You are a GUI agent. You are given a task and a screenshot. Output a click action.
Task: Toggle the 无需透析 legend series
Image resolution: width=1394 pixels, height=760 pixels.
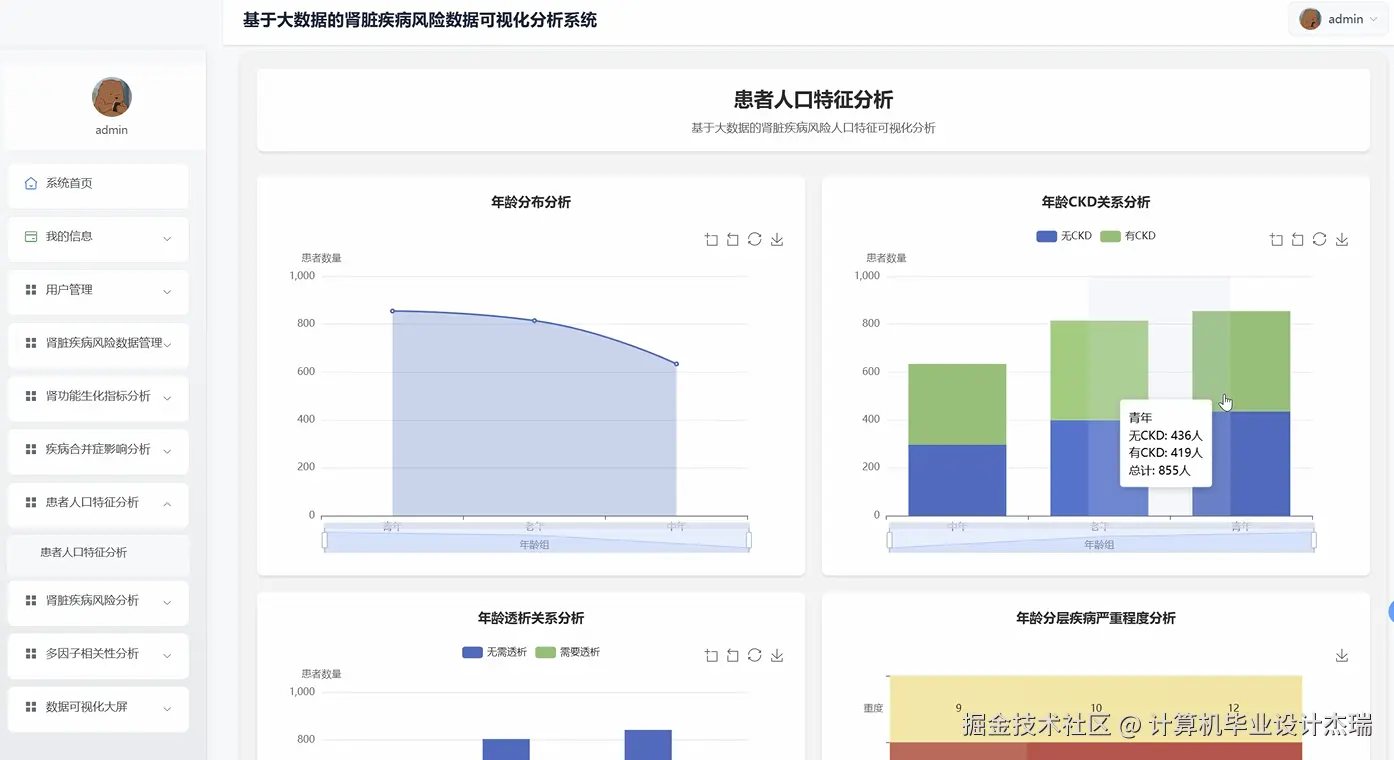click(494, 652)
